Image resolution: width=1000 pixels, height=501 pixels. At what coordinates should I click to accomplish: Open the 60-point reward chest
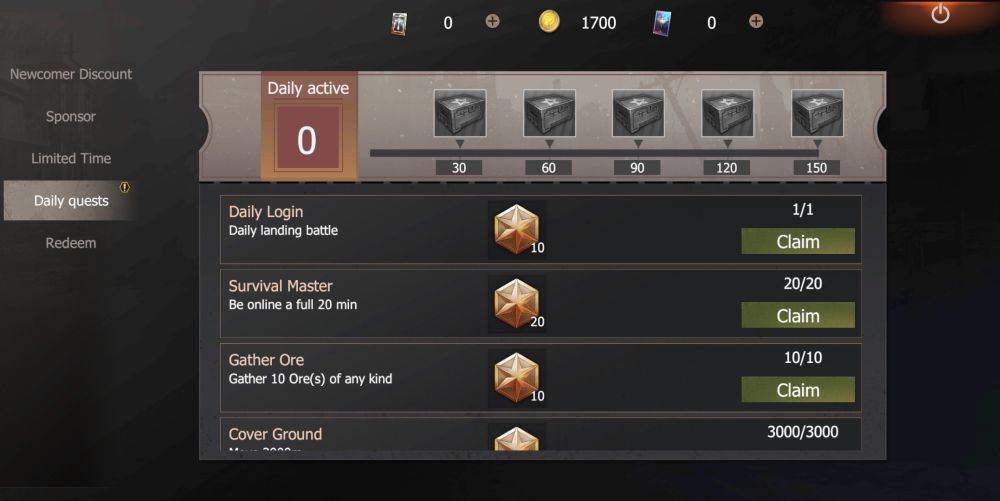549,113
